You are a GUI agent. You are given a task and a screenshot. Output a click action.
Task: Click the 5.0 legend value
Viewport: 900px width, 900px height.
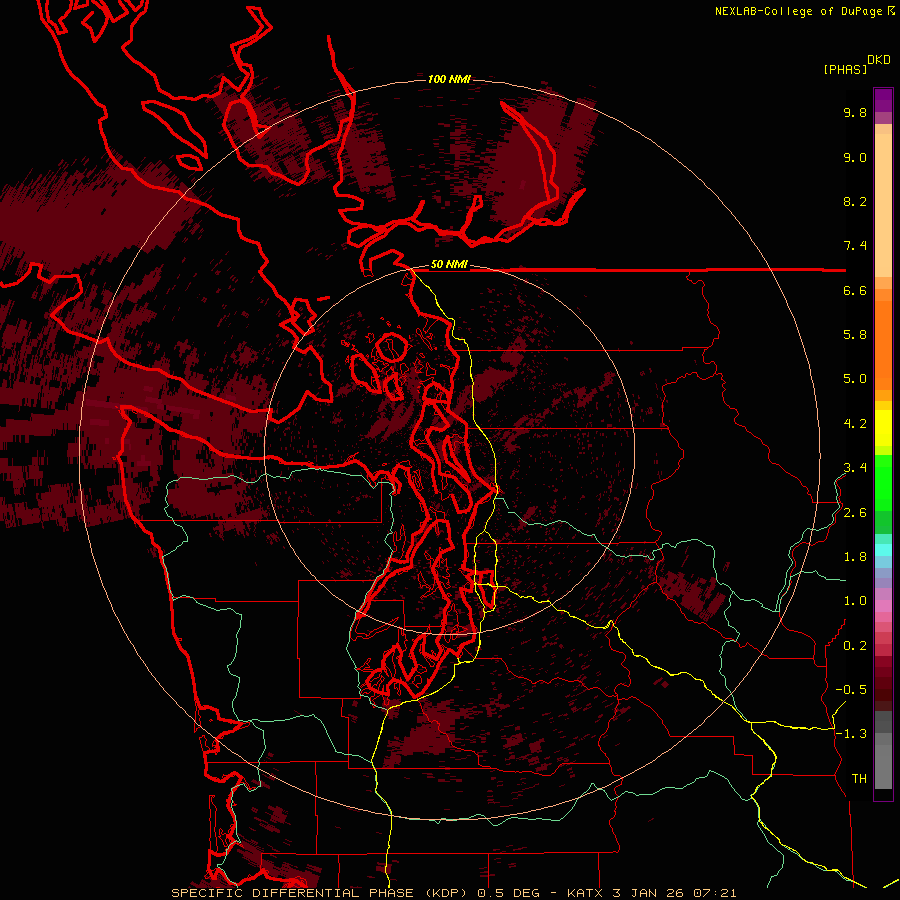click(x=855, y=379)
